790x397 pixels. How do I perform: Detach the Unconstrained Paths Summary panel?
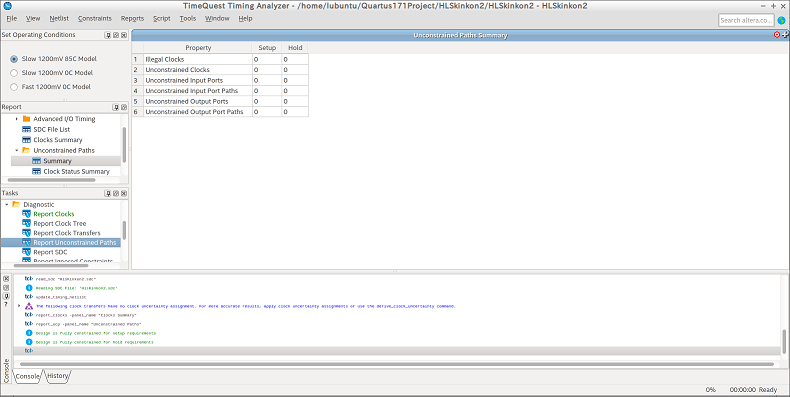coord(785,35)
